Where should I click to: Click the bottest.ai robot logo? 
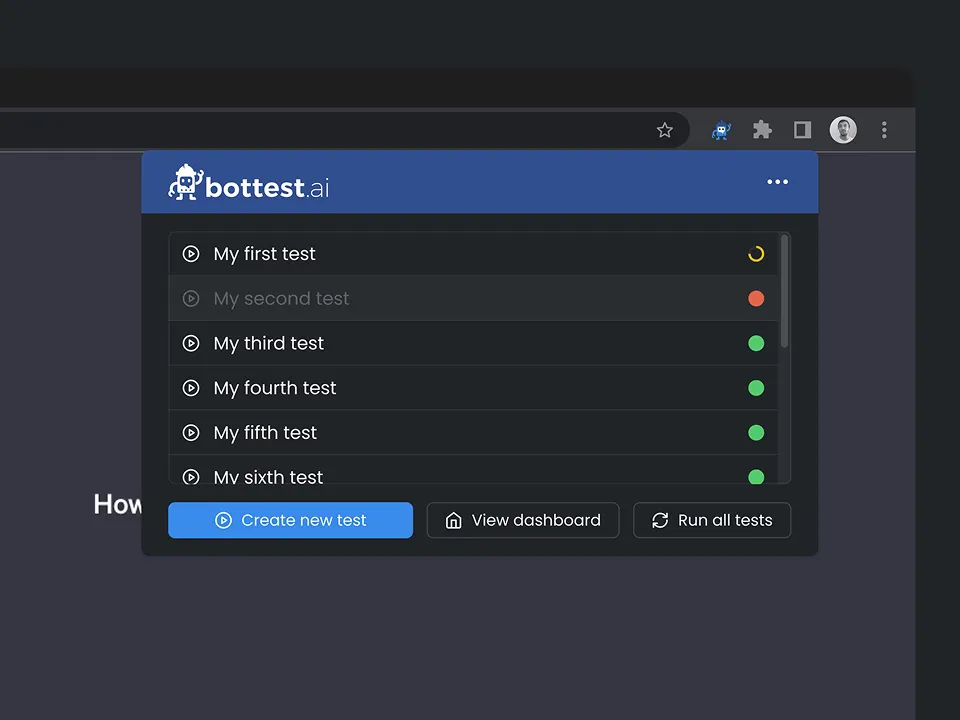[184, 183]
